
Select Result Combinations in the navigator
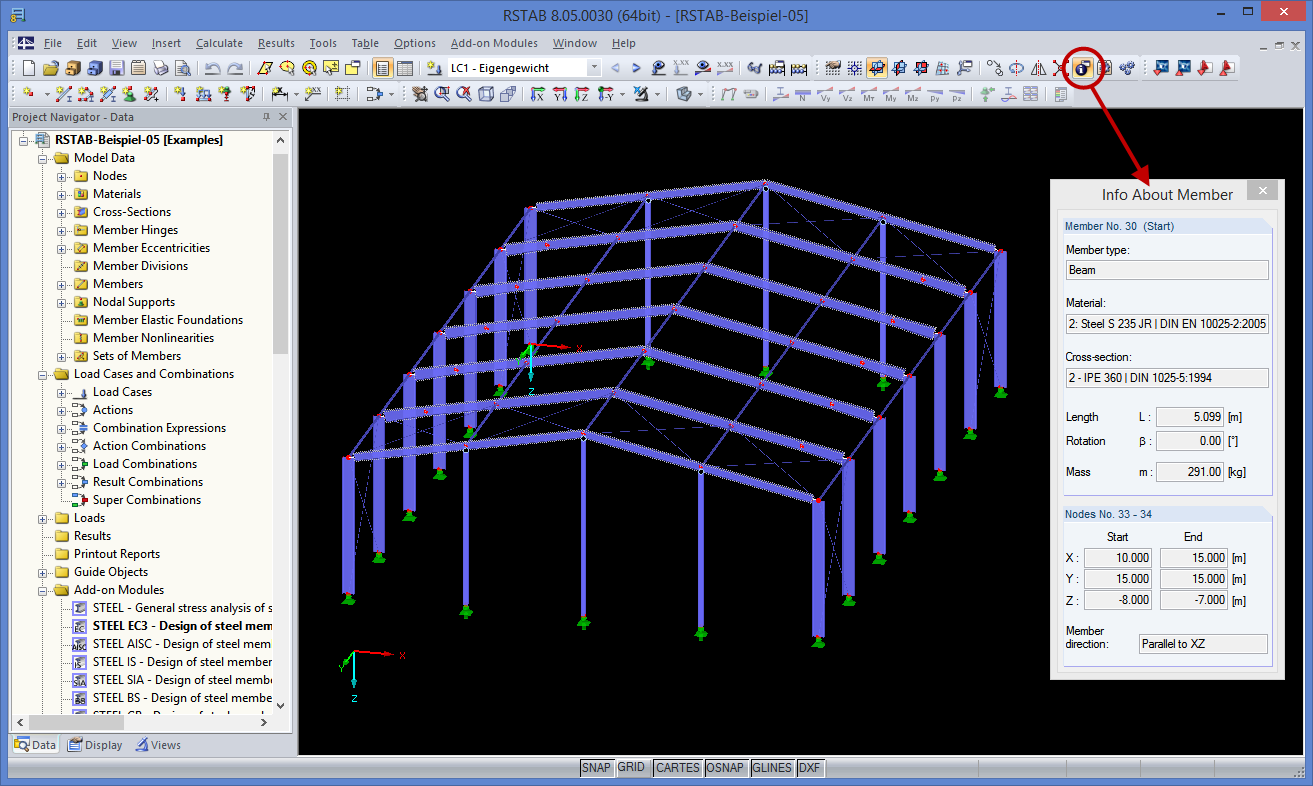point(148,482)
